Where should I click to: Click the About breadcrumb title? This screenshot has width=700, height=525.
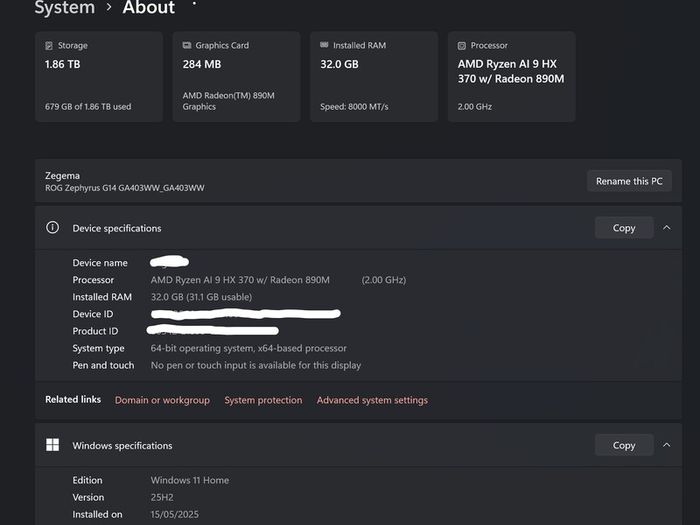click(149, 7)
